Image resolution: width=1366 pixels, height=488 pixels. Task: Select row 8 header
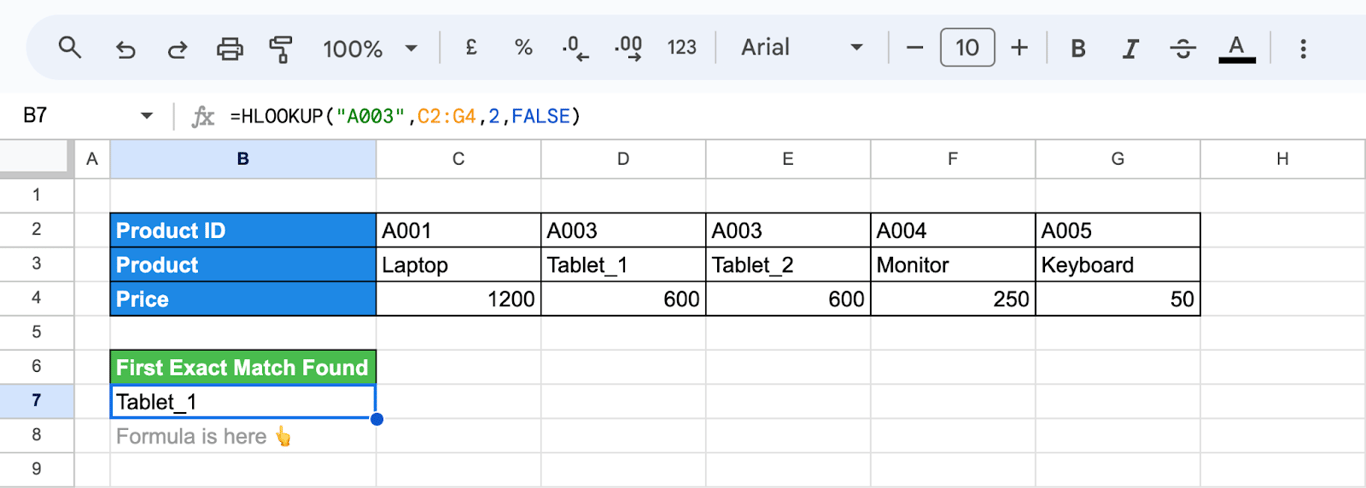(x=36, y=435)
